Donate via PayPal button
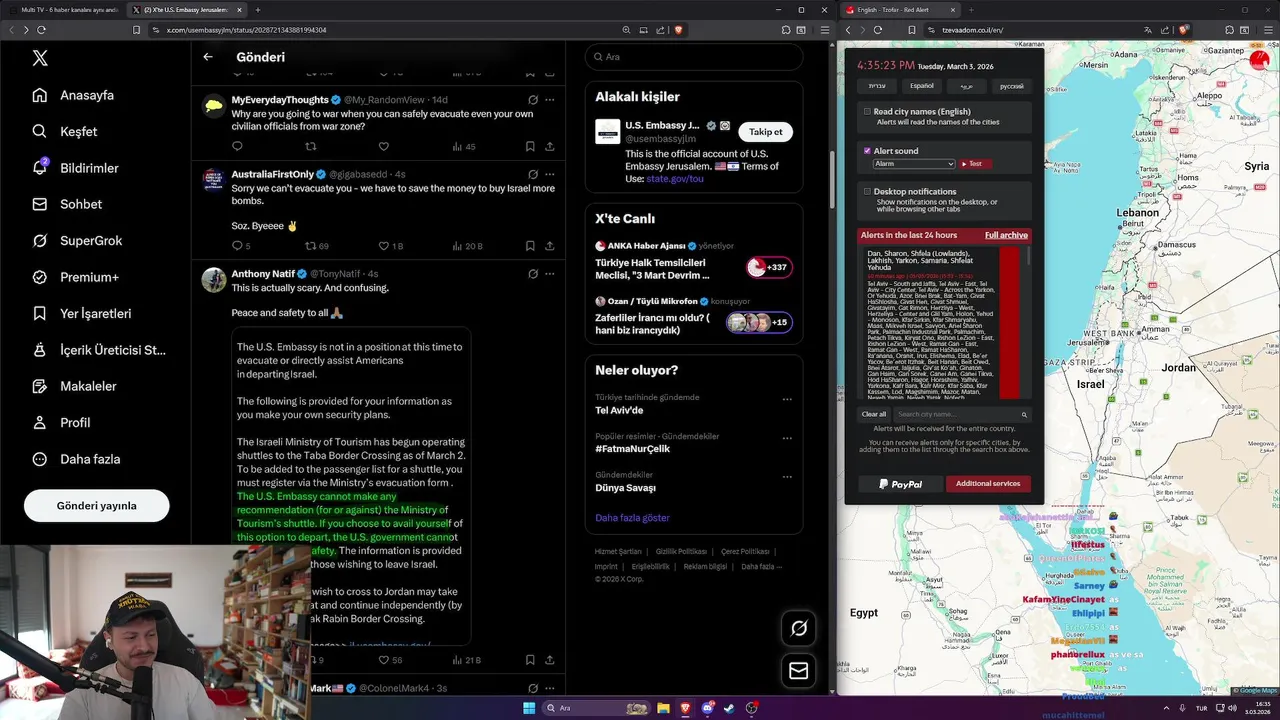The height and width of the screenshot is (720, 1280). 901,484
